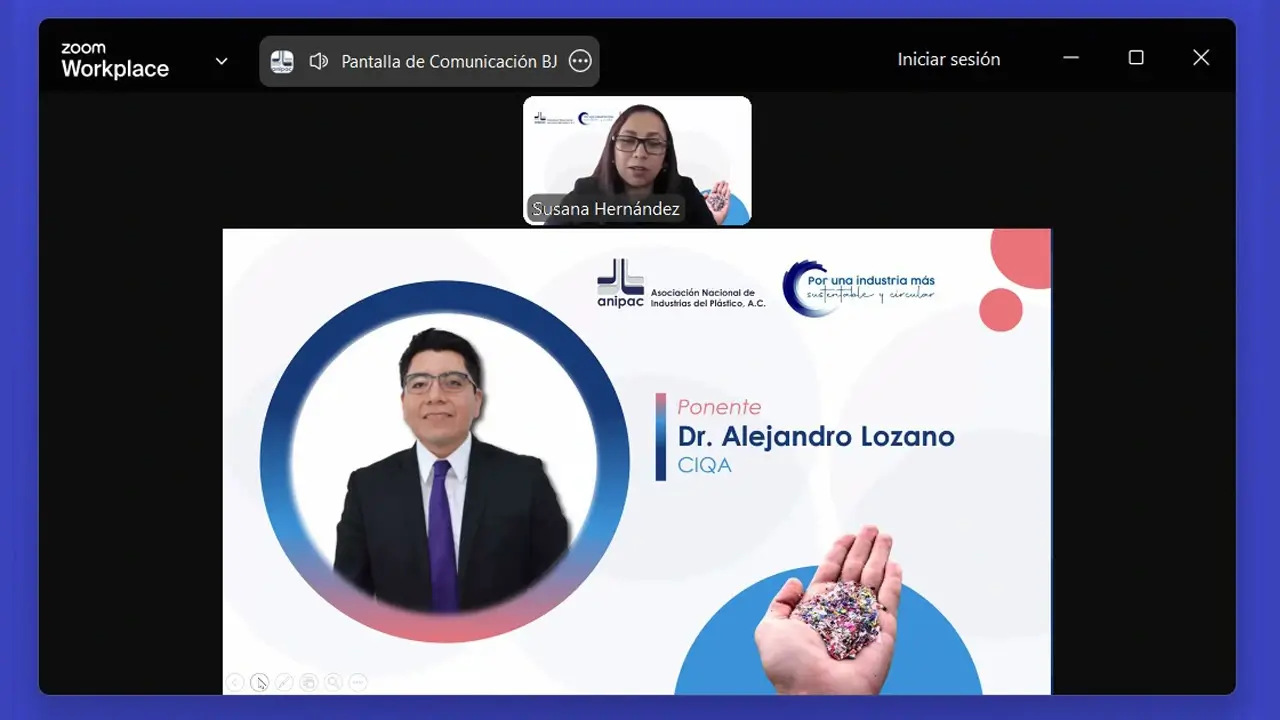The width and height of the screenshot is (1280, 720).
Task: Click the Zoom Workplace logo
Action: [113, 59]
